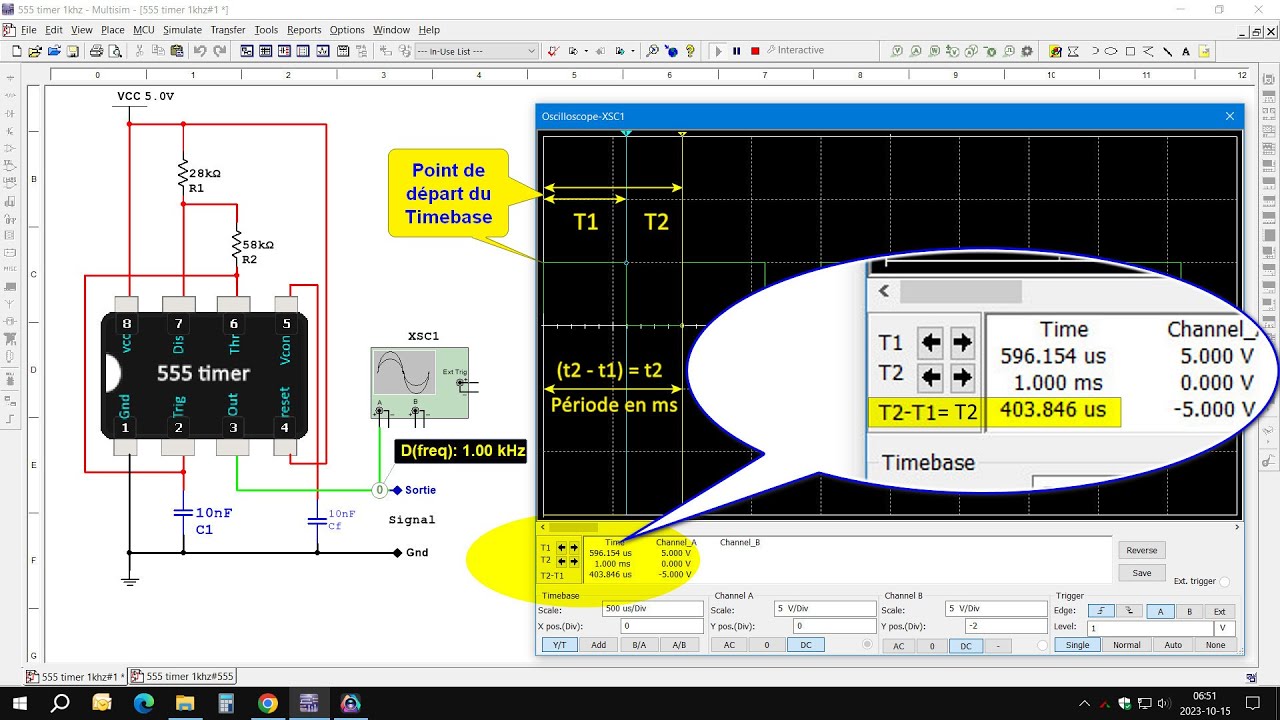Screen dimensions: 1280x720
Task: Click Channel A Scale field
Action: coord(826,609)
